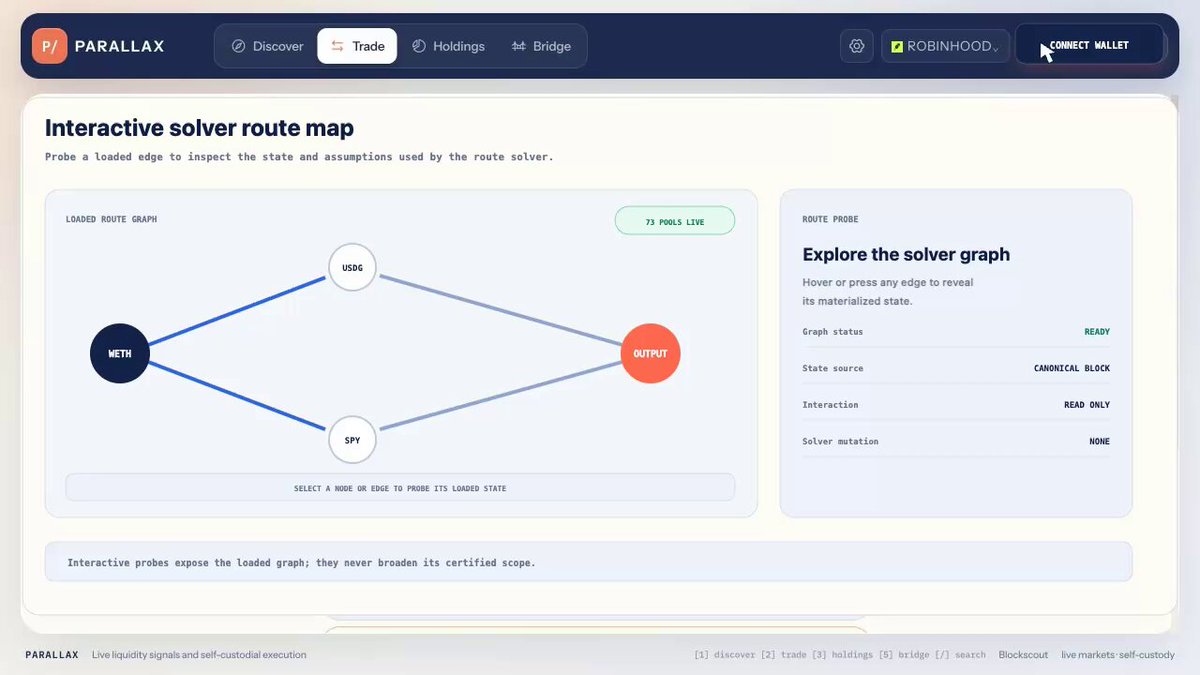
Task: Click the "Live liquidity signals" footer tagline
Action: (199, 655)
